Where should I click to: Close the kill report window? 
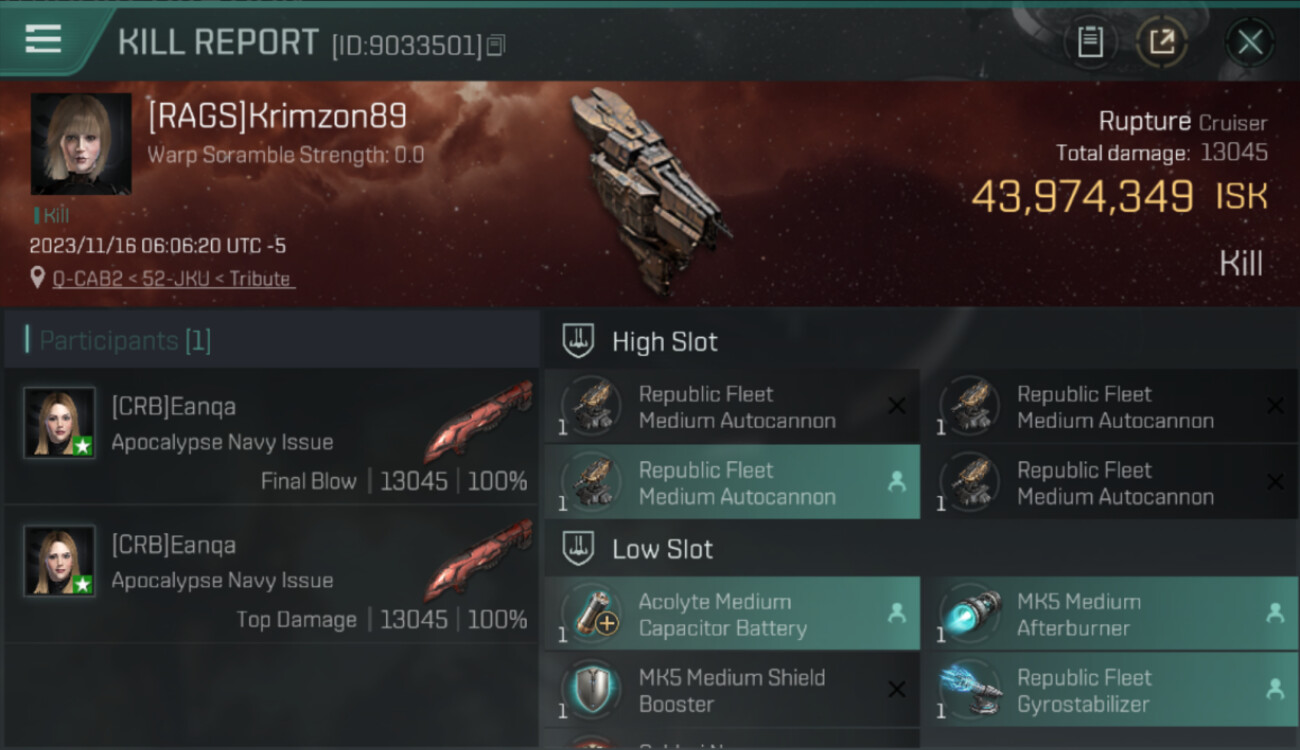point(1250,42)
